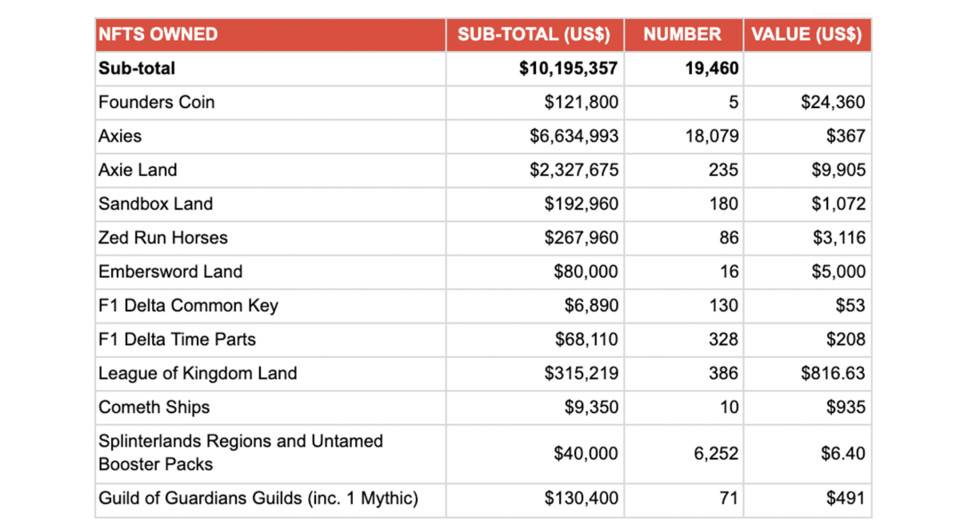Click the NUMBER column header
This screenshot has width=960, height=530.
tap(682, 34)
